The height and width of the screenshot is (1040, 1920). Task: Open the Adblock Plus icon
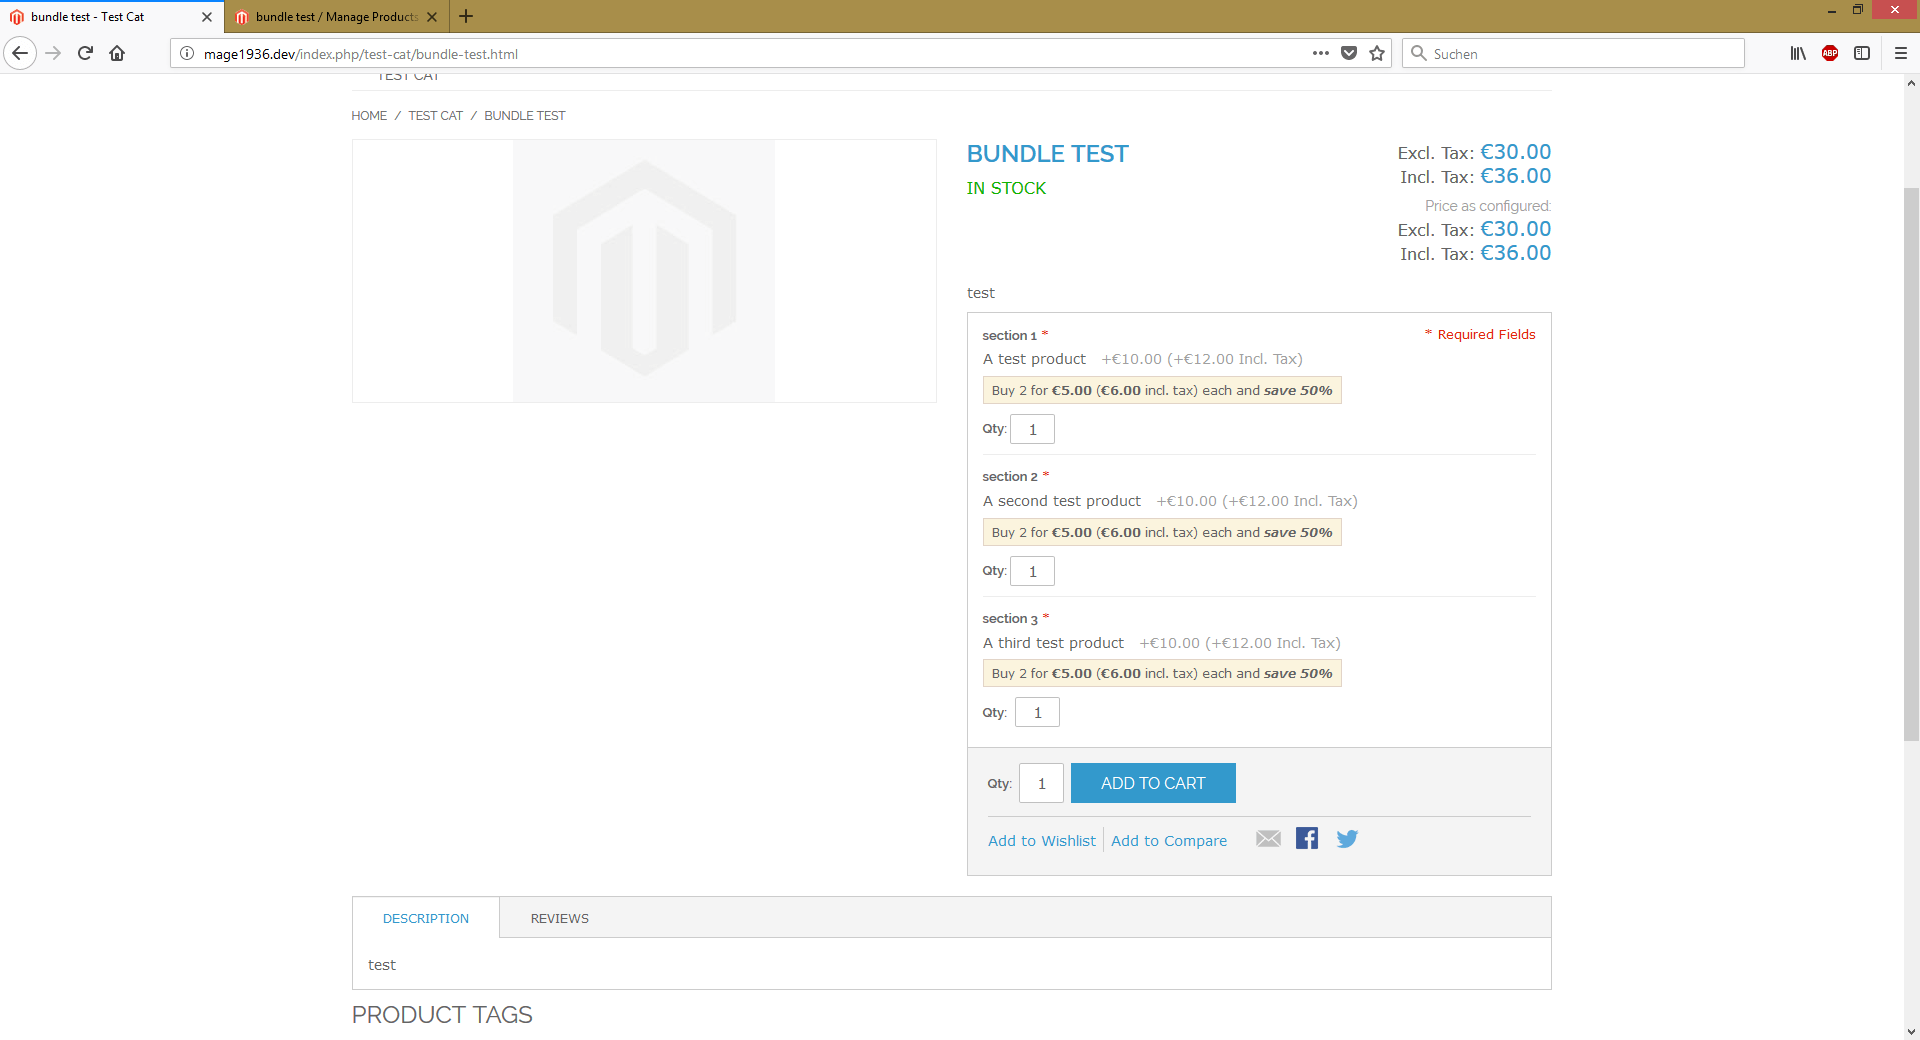click(x=1830, y=53)
